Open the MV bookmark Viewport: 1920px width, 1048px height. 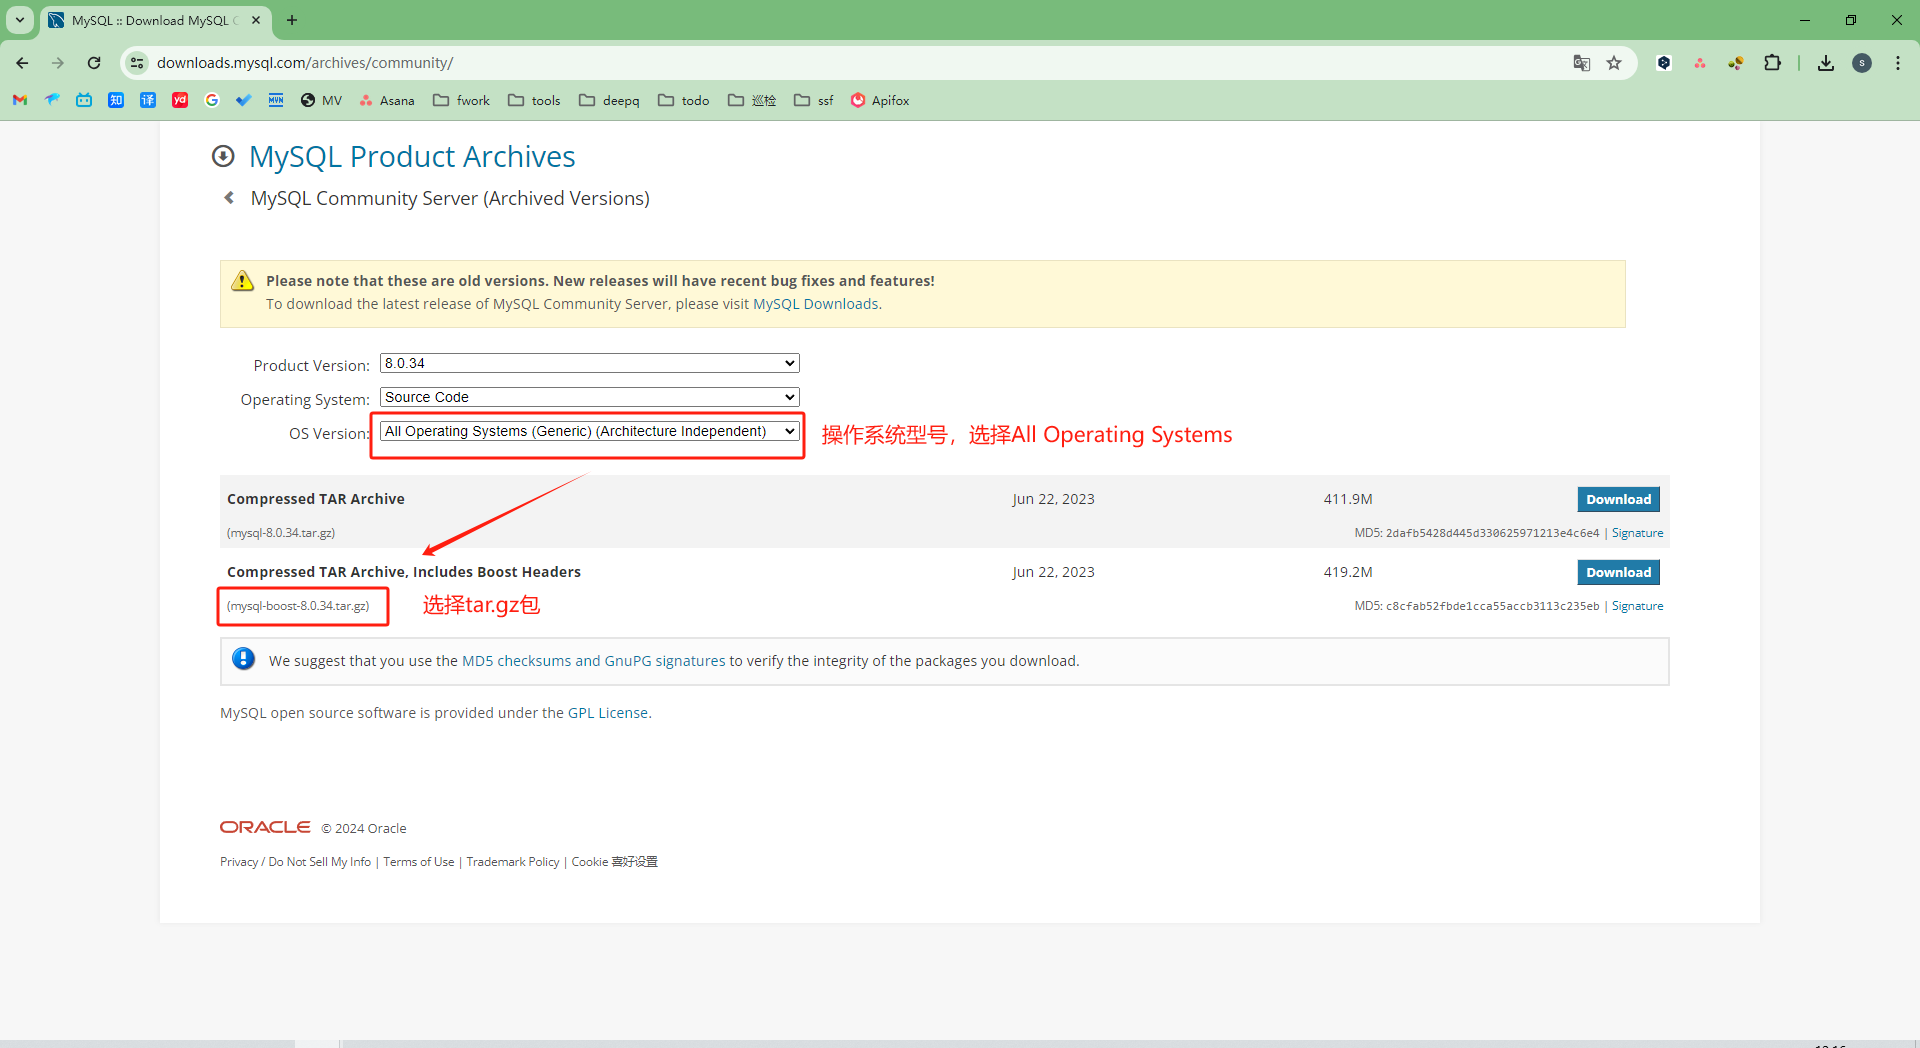pyautogui.click(x=321, y=100)
